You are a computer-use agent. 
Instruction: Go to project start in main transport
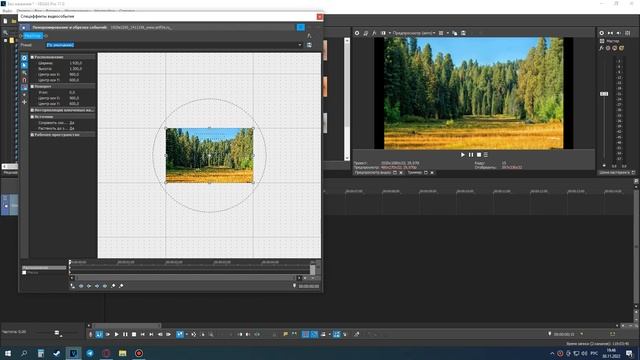[x=142, y=334]
